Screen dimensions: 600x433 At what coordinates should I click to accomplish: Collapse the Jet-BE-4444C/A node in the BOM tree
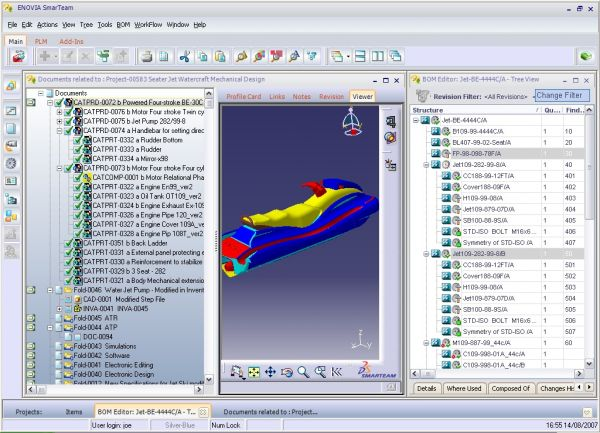click(416, 120)
